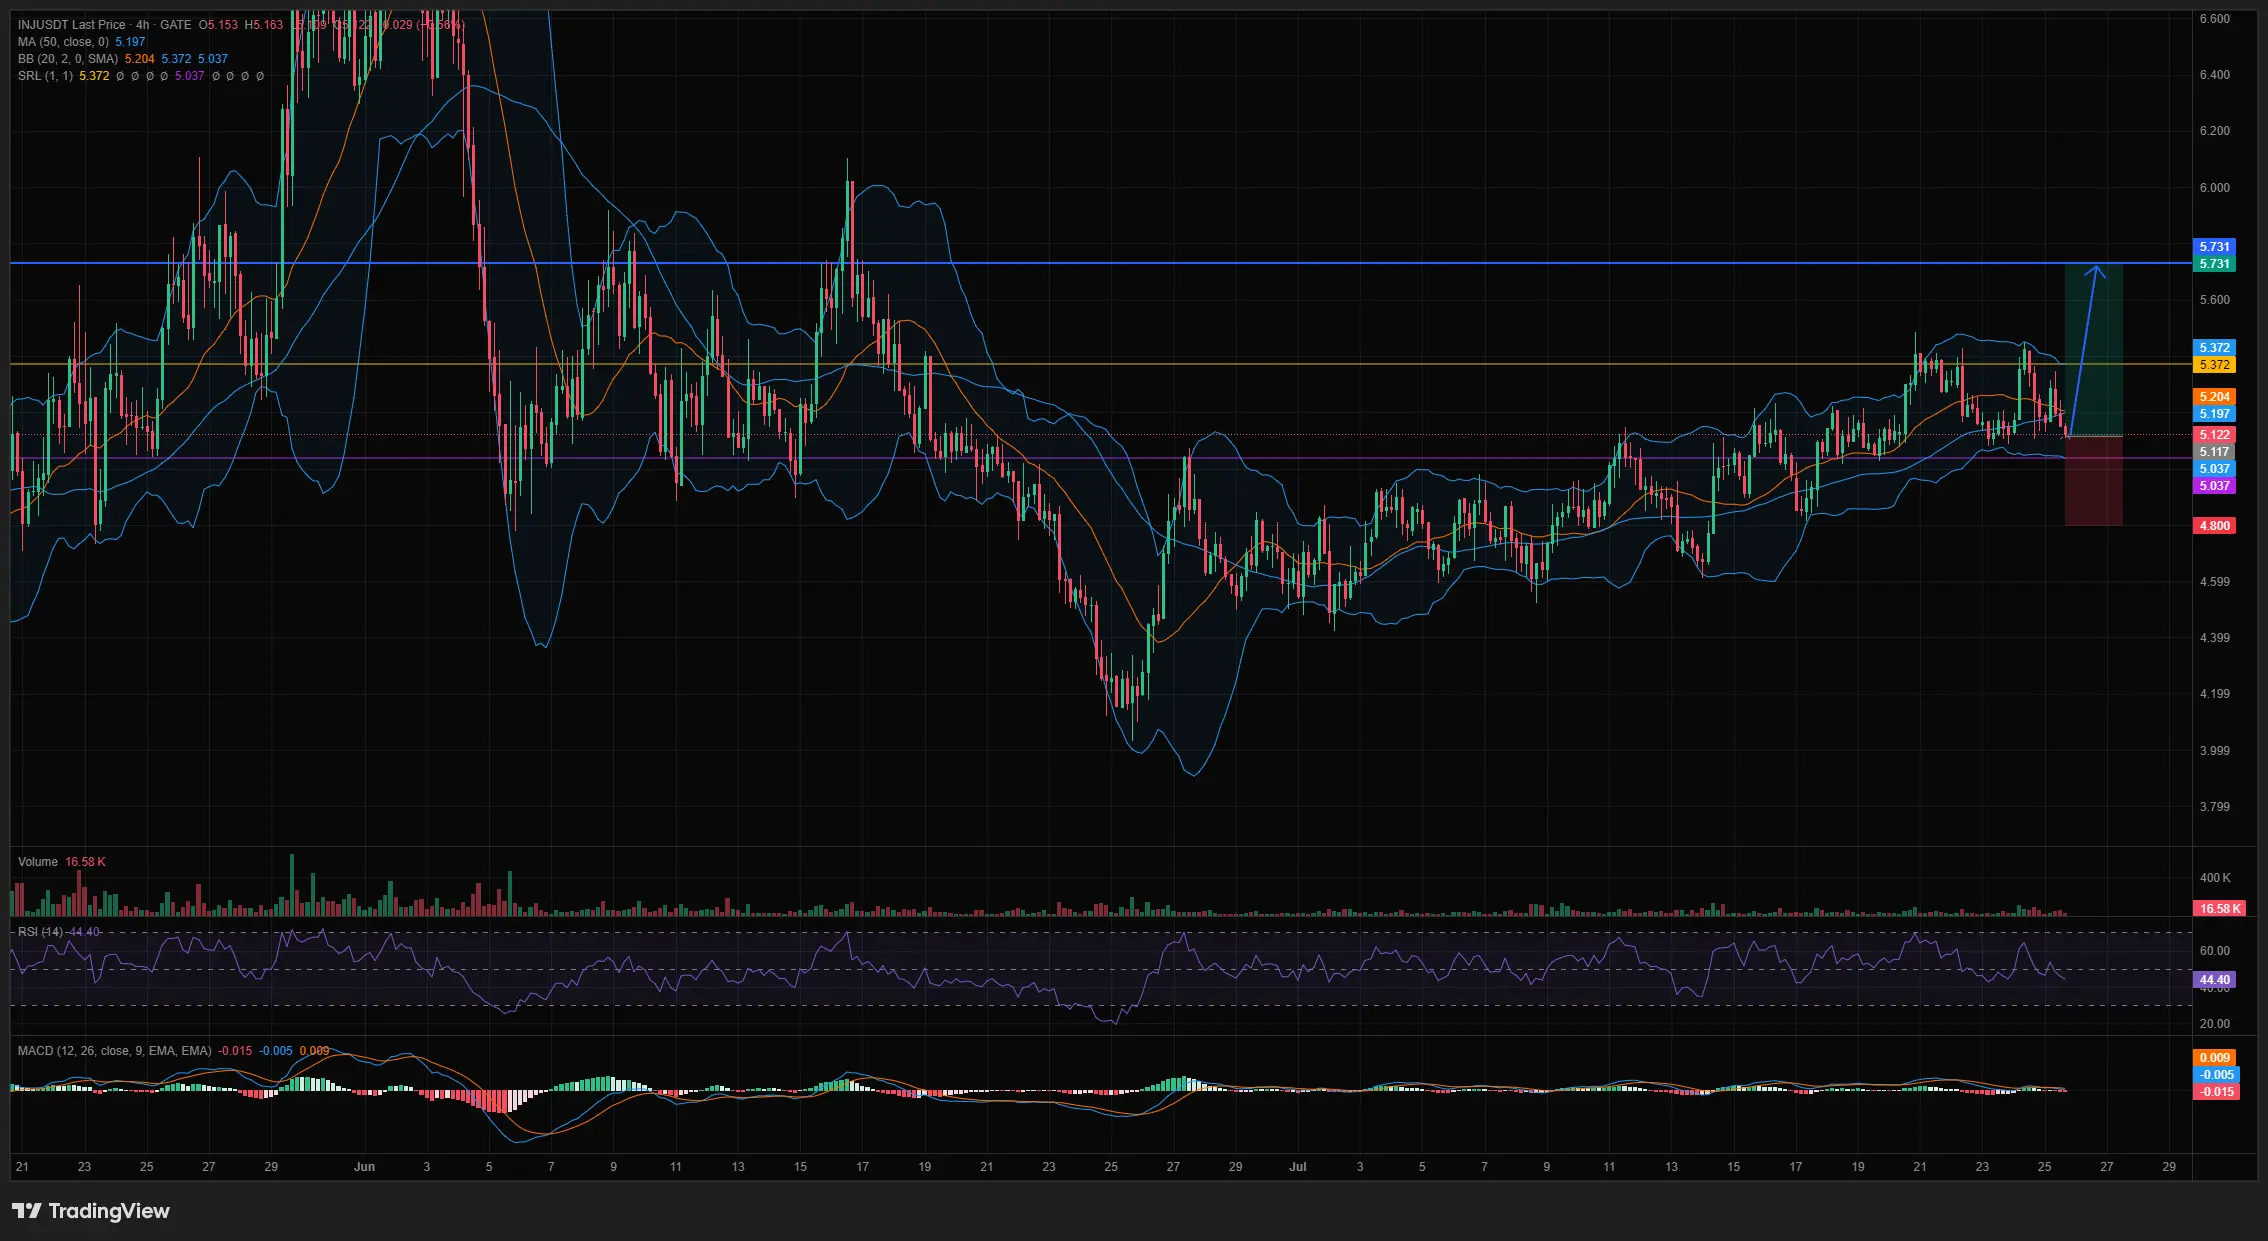Select the 16.58 K value beside the Volume label

click(x=85, y=862)
